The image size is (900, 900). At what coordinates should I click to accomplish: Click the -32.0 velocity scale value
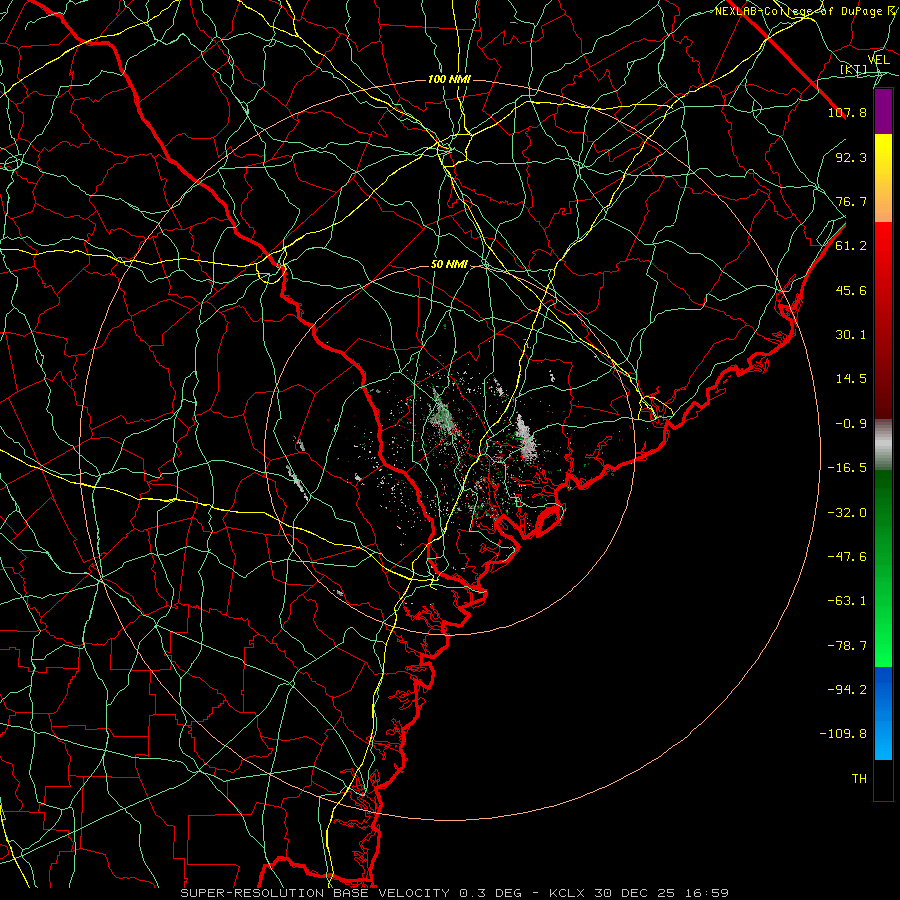click(847, 513)
